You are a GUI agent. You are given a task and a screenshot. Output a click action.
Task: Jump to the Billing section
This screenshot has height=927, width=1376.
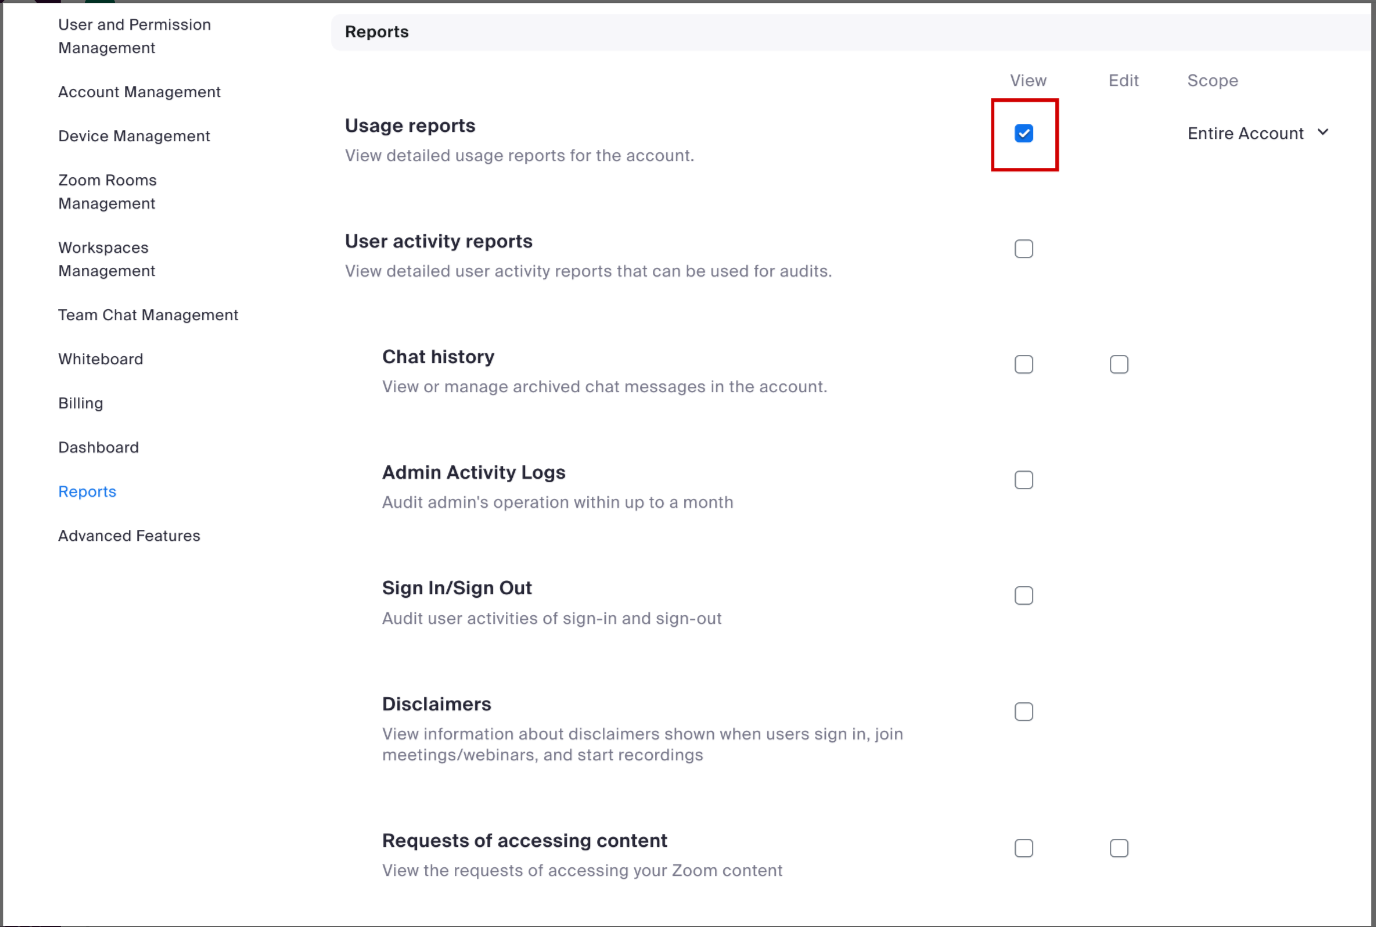coord(80,403)
